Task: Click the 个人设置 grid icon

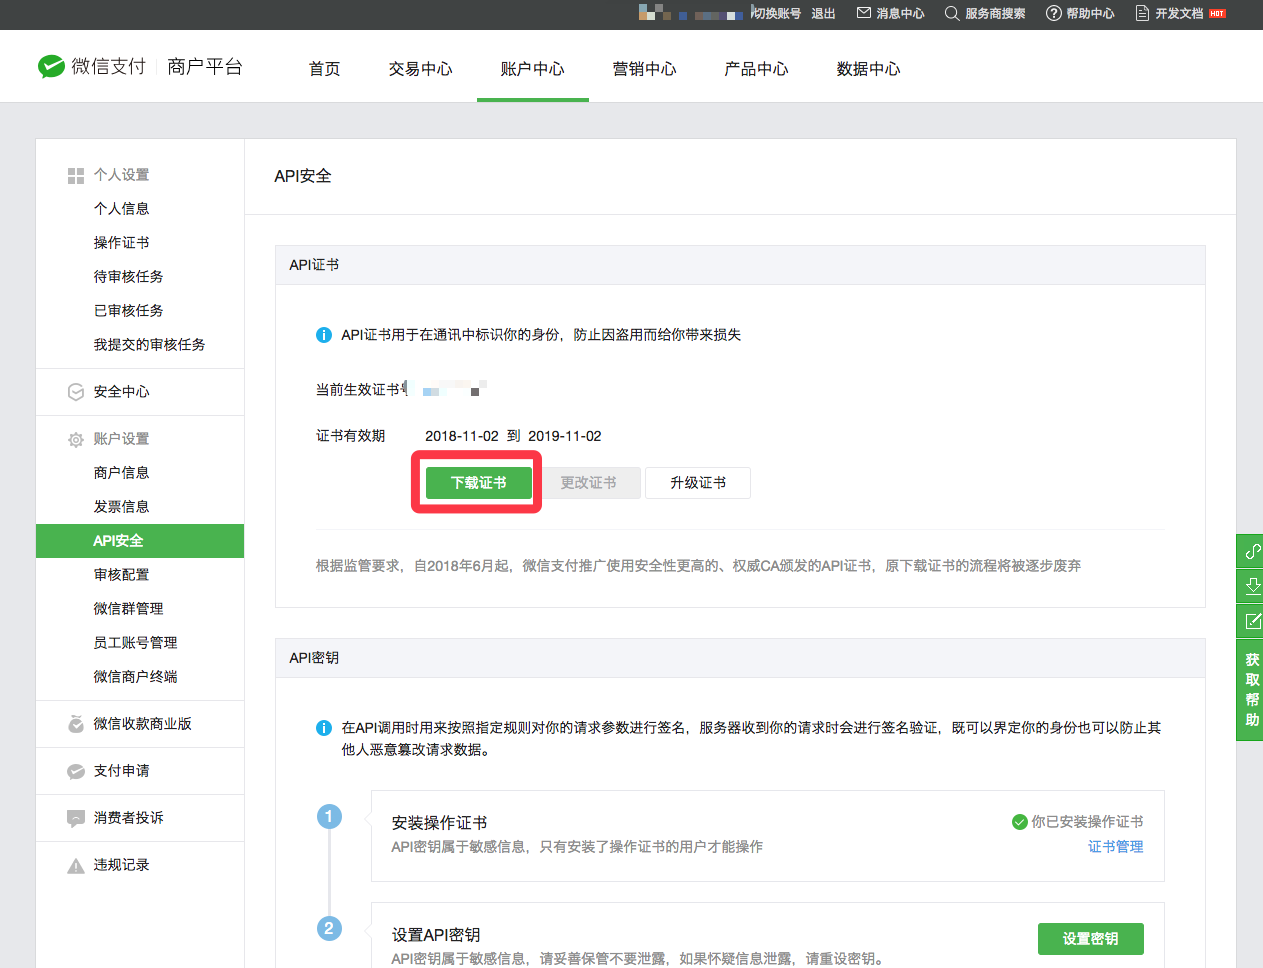Action: pos(76,175)
